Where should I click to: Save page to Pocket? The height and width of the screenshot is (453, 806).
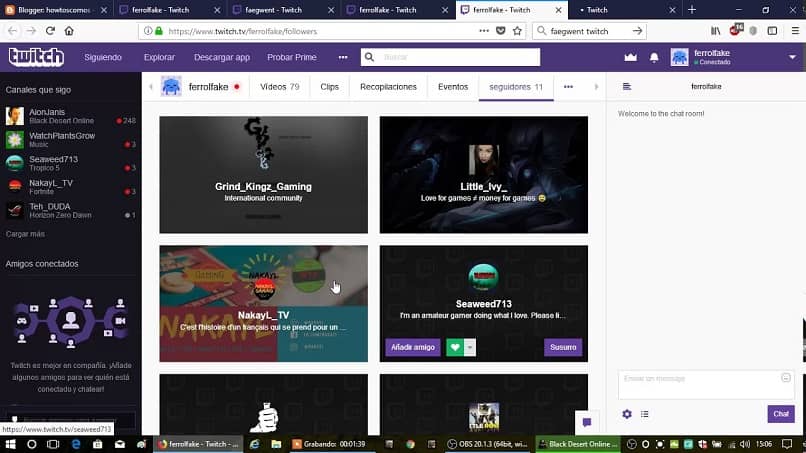[x=501, y=31]
